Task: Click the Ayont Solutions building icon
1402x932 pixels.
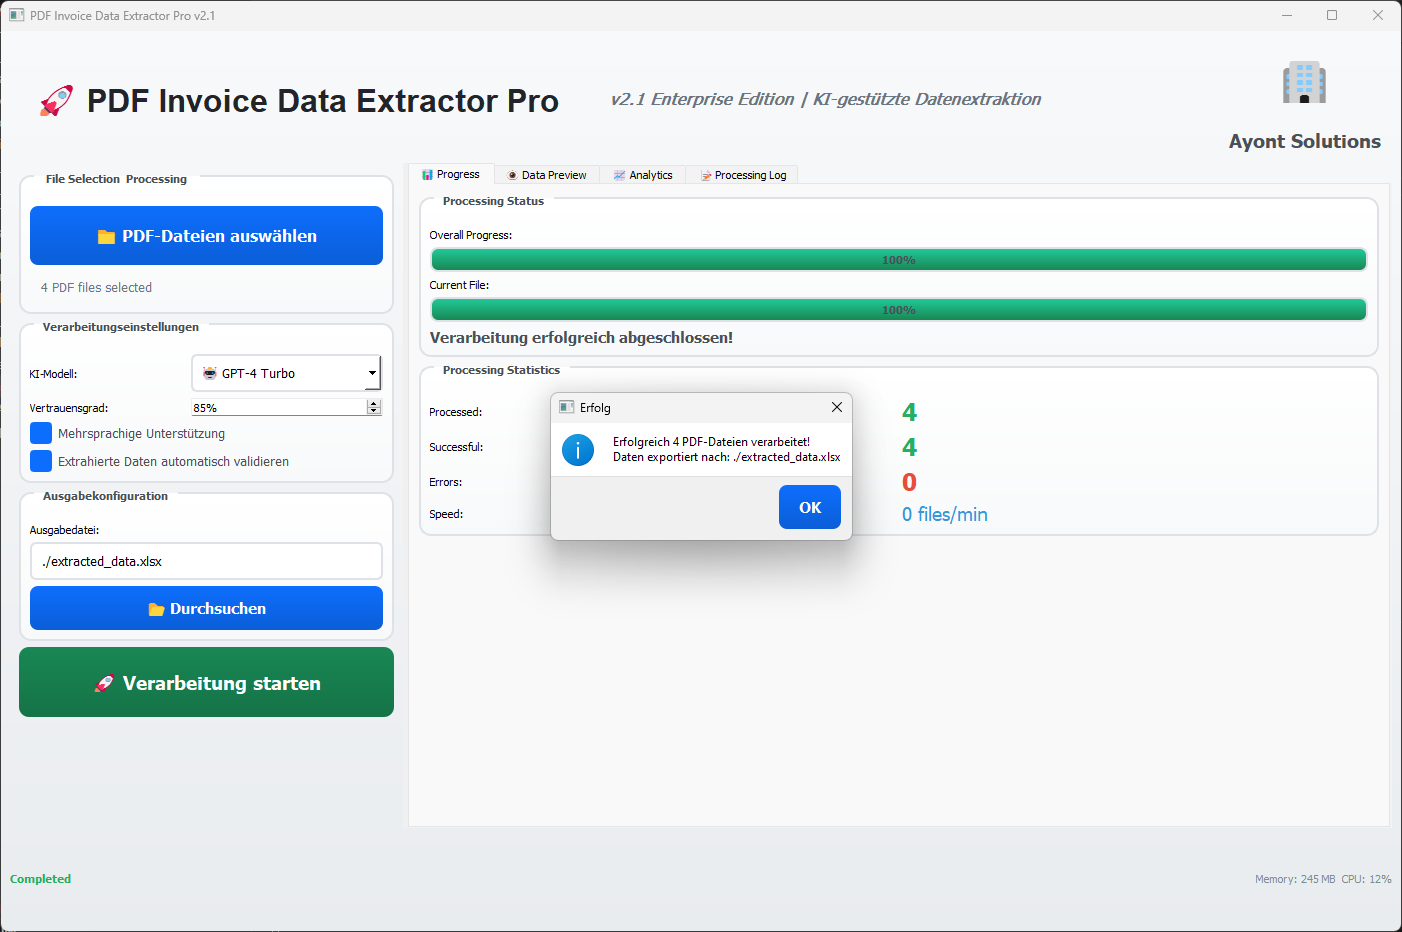Action: pyautogui.click(x=1304, y=83)
